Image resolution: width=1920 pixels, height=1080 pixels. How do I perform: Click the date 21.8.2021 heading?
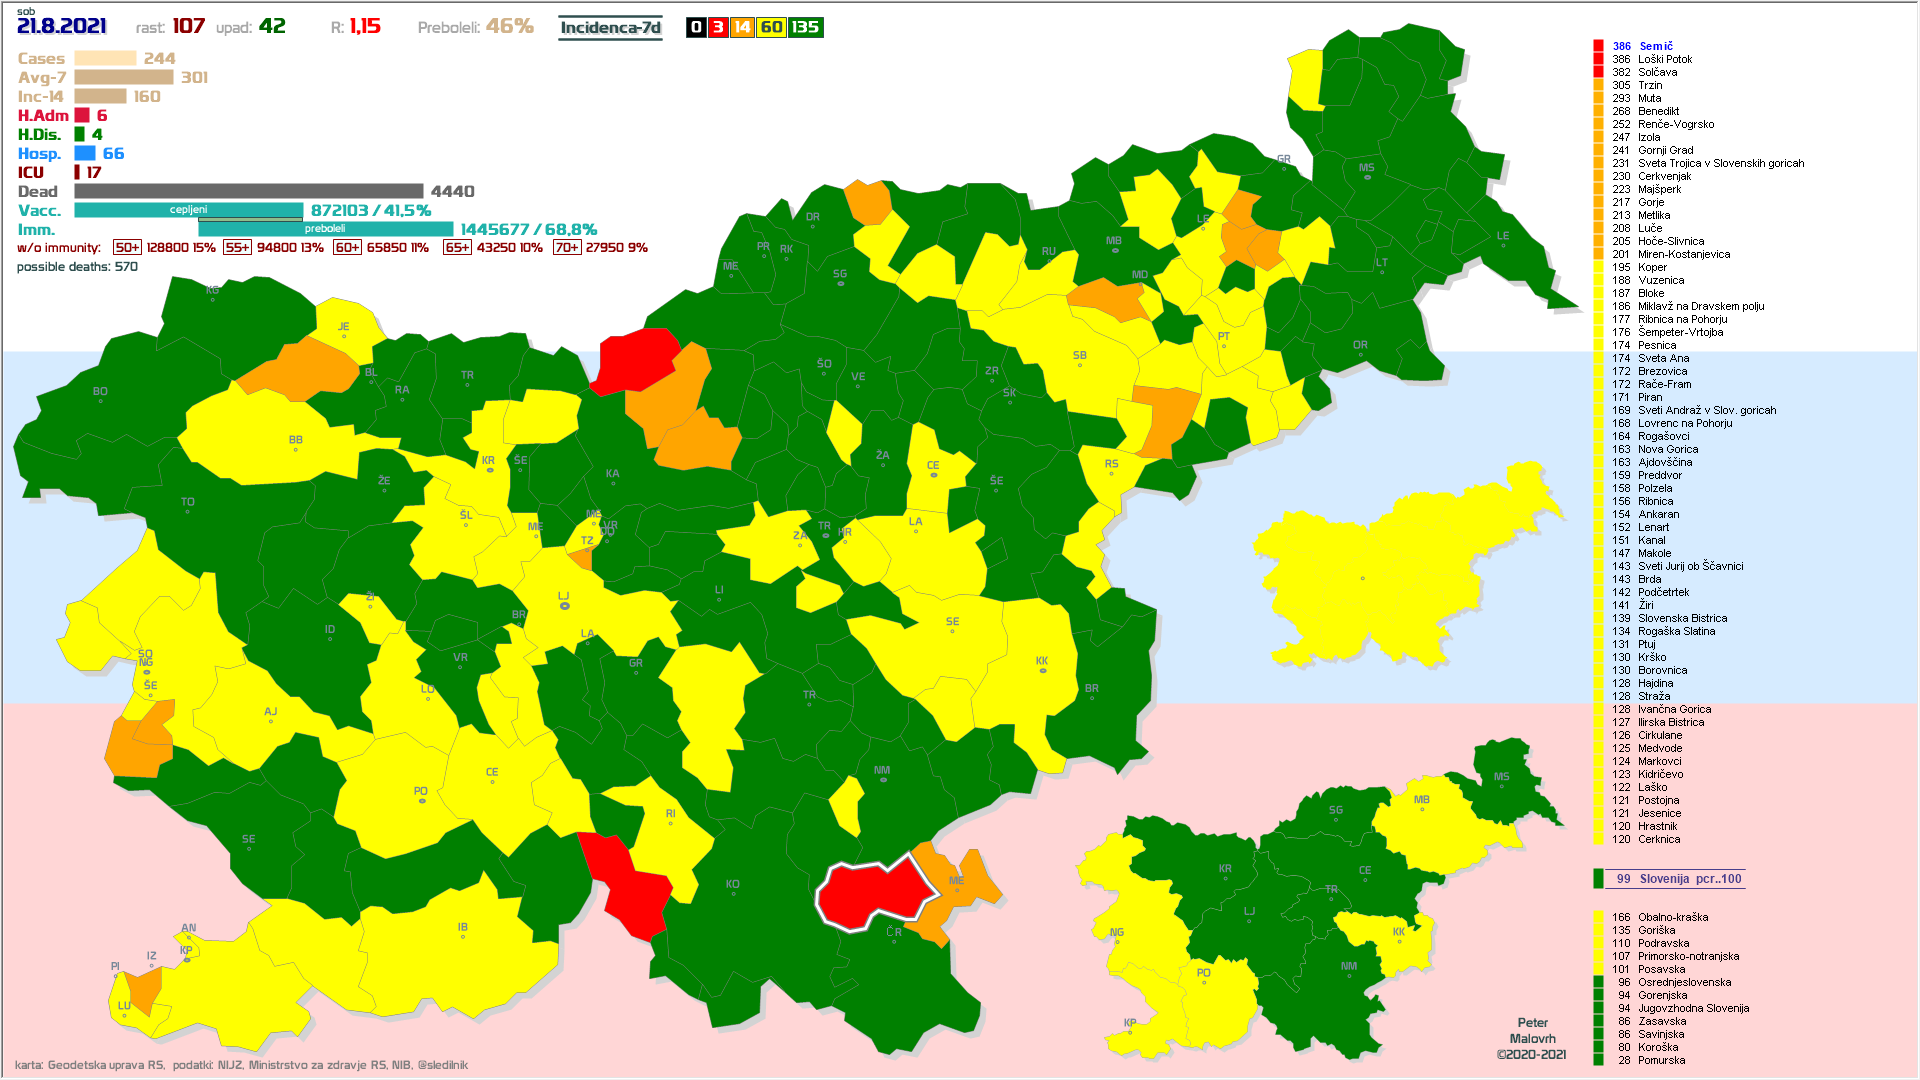tap(62, 26)
